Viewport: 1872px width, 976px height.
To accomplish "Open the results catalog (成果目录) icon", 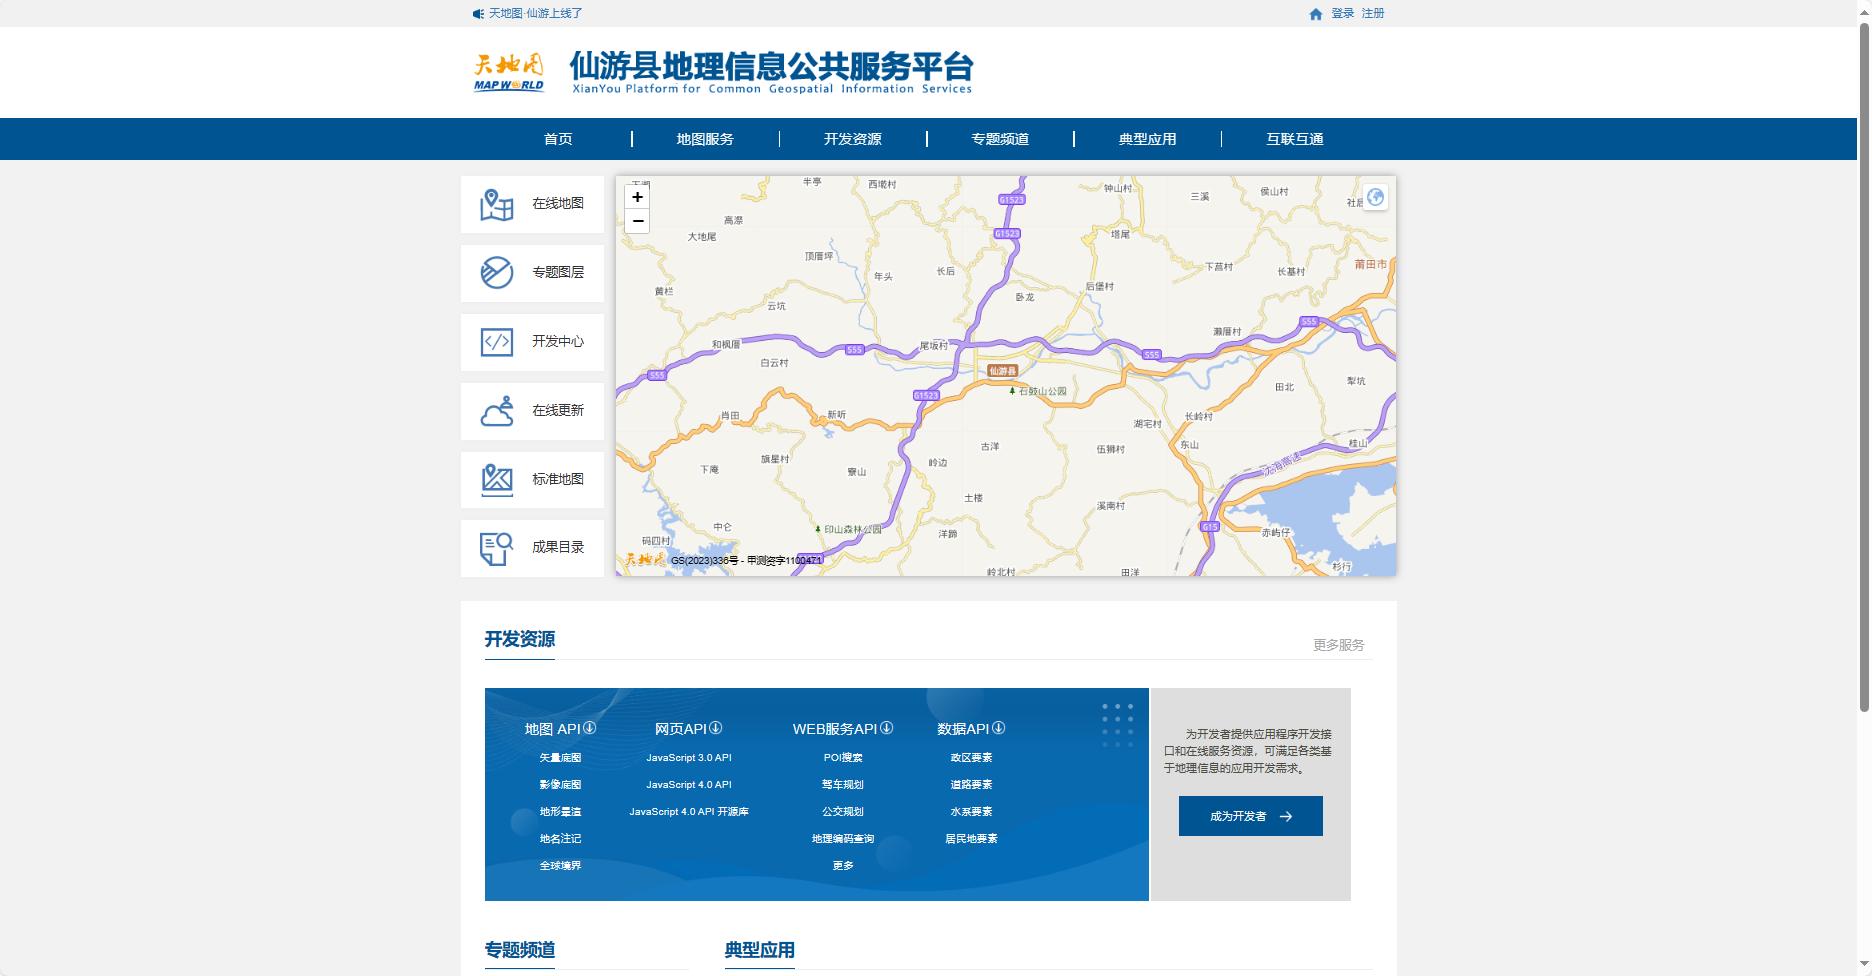I will pos(497,548).
